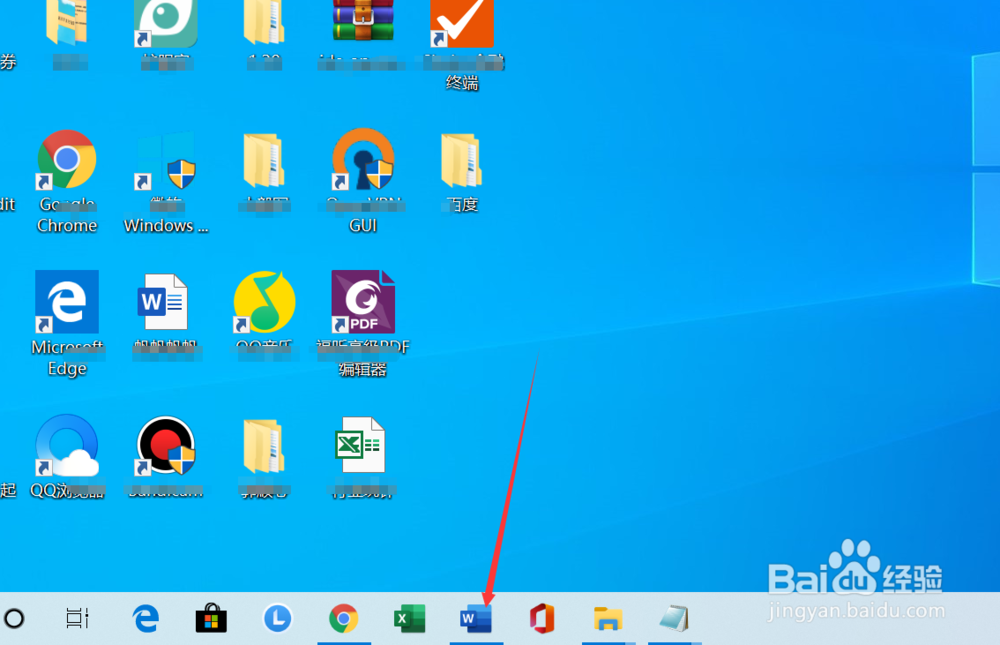1000x645 pixels.
Task: Select the 百度 folder on the desktop
Action: (461, 160)
